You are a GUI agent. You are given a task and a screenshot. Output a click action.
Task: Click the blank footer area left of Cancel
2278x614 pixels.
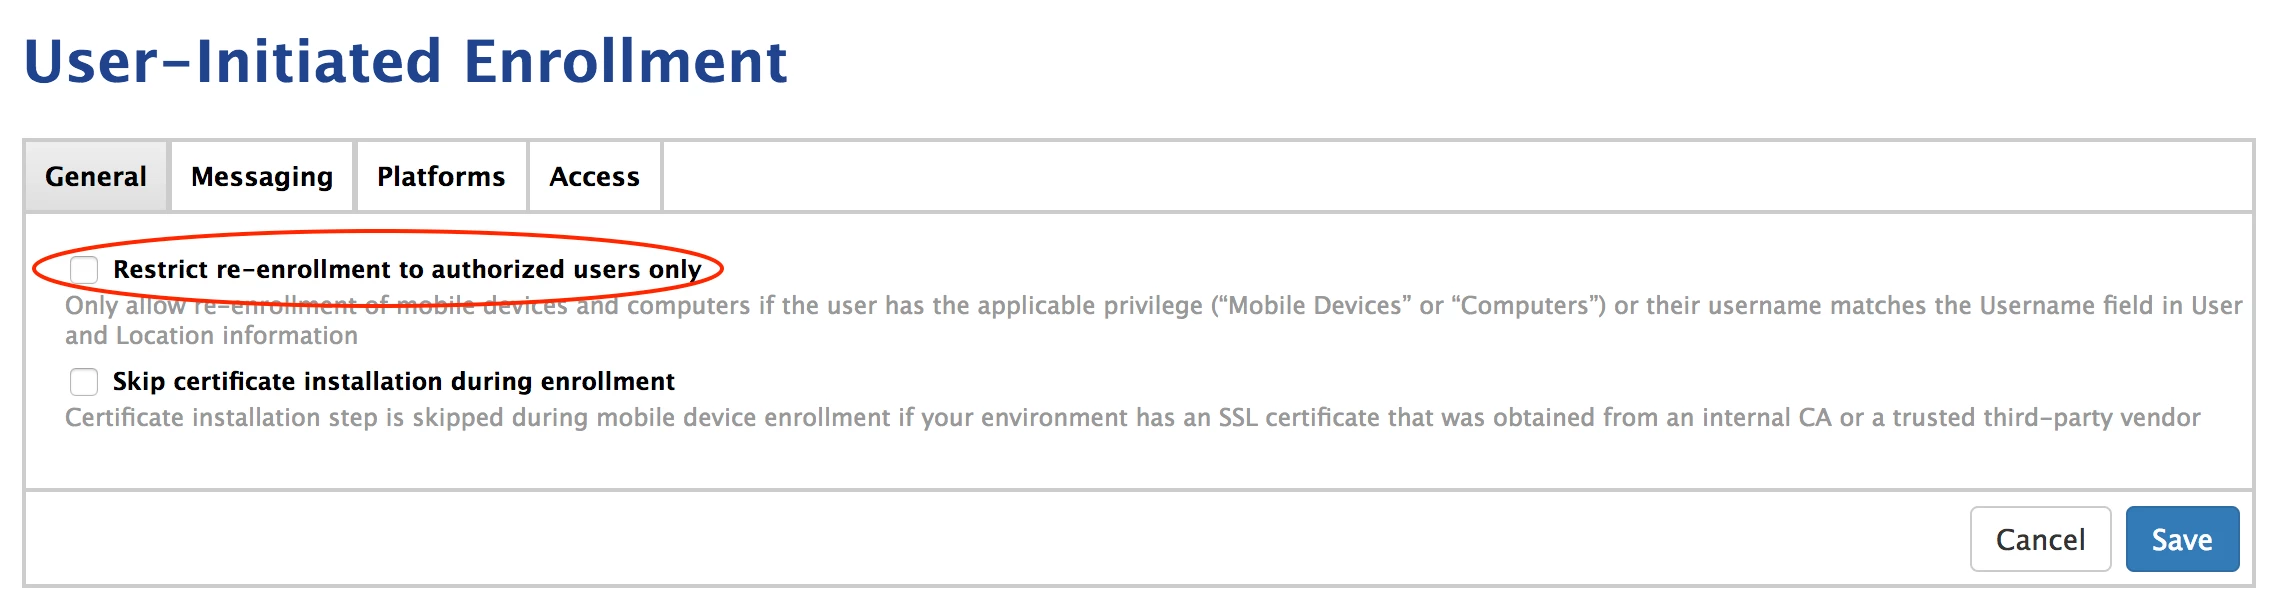tap(997, 539)
